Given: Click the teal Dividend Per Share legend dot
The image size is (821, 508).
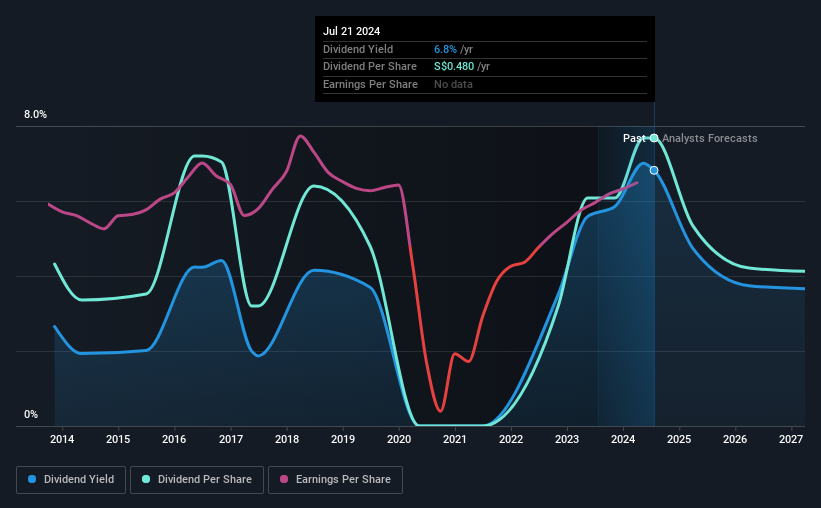Looking at the screenshot, I should tap(146, 479).
